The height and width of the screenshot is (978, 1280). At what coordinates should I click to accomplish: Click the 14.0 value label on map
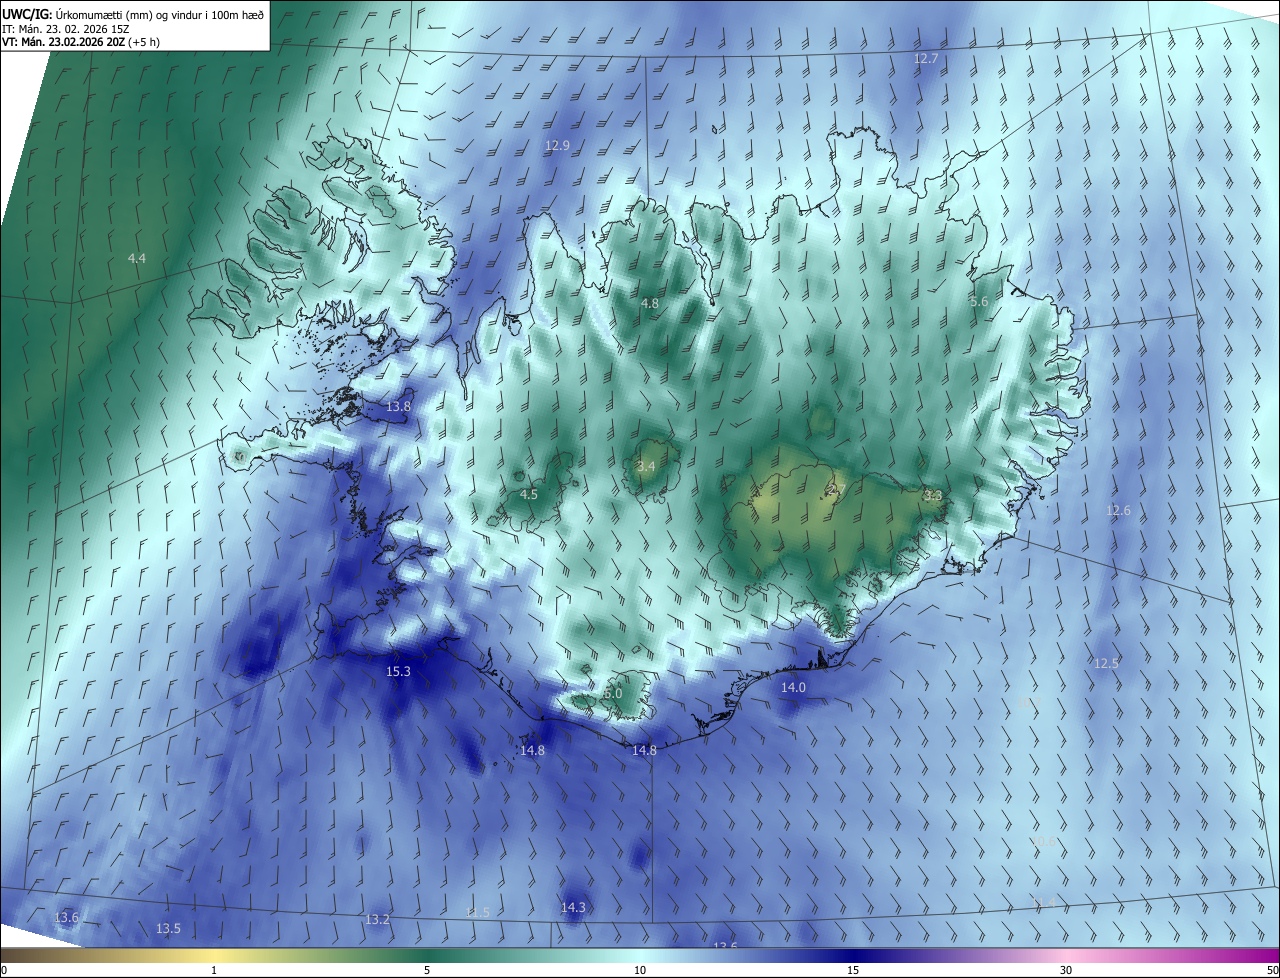click(x=793, y=688)
